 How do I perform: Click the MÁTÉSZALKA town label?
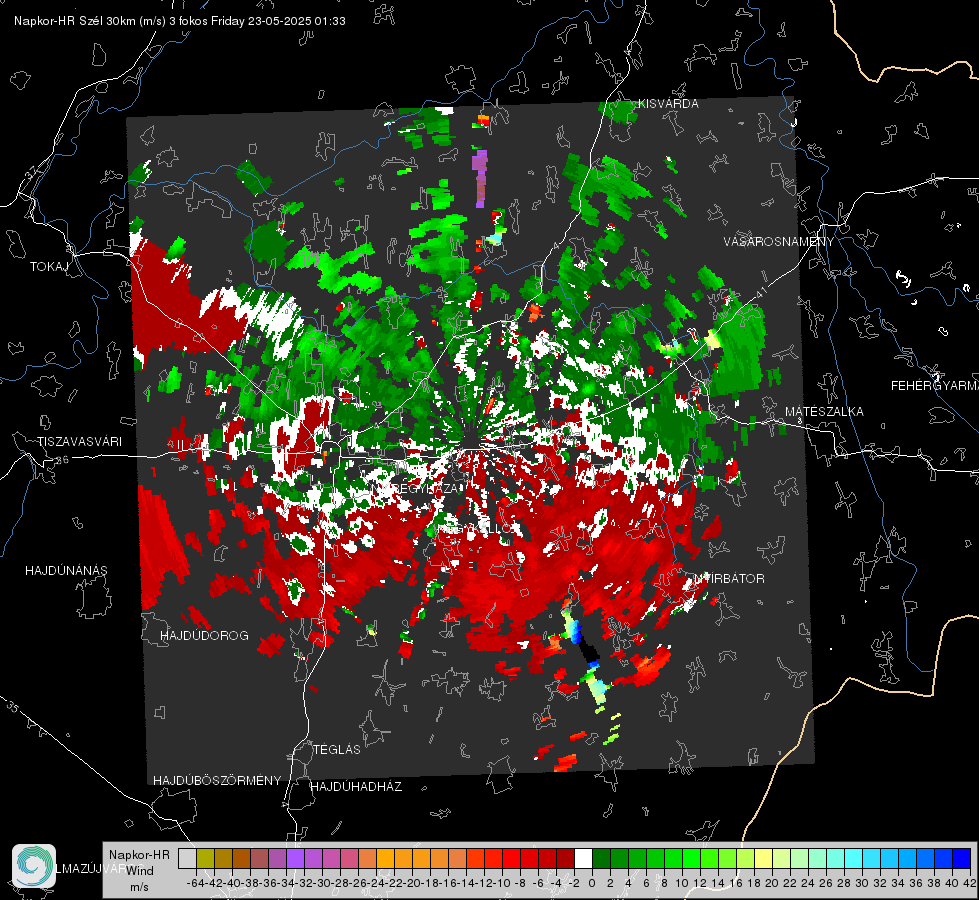[x=824, y=411]
